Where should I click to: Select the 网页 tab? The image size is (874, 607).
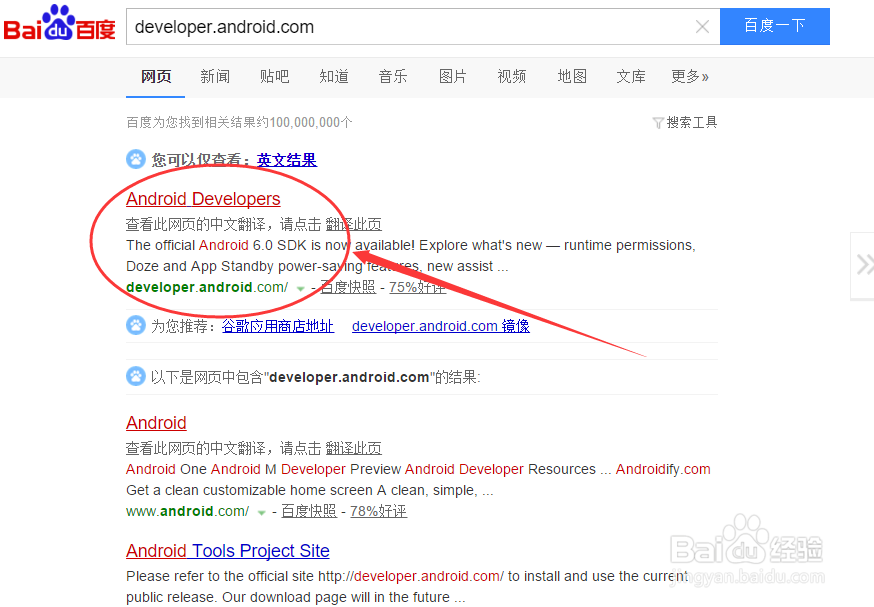point(156,76)
